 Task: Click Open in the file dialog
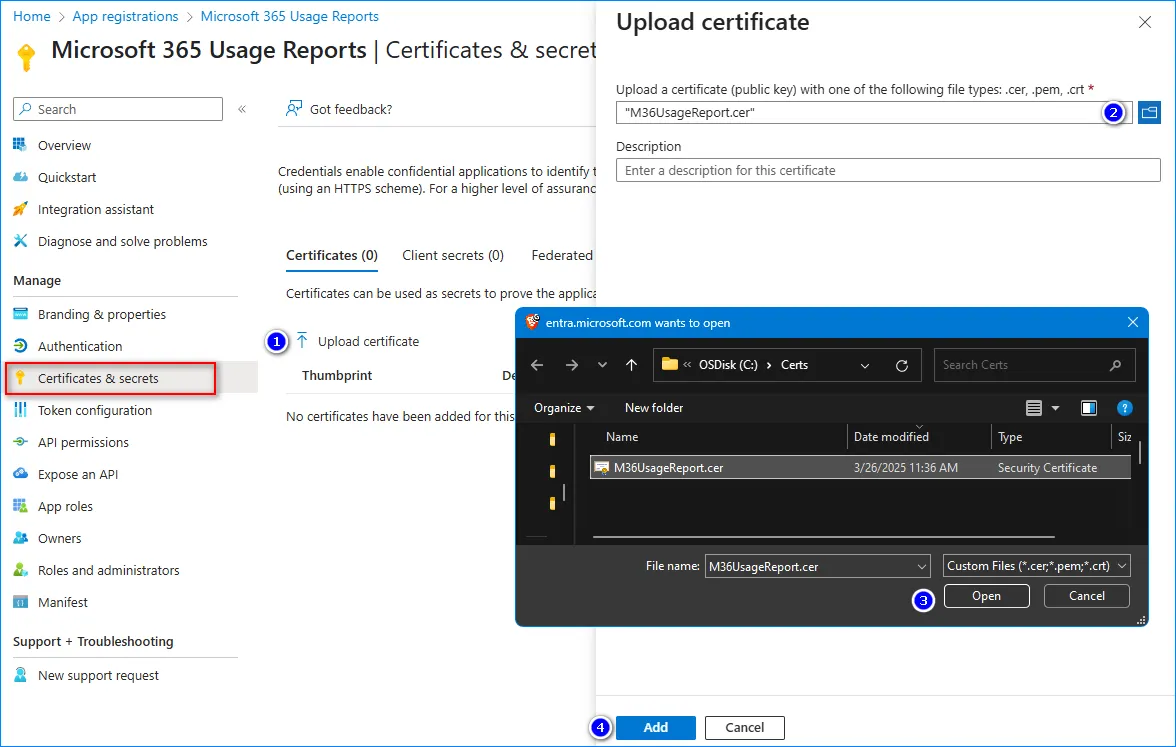986,596
